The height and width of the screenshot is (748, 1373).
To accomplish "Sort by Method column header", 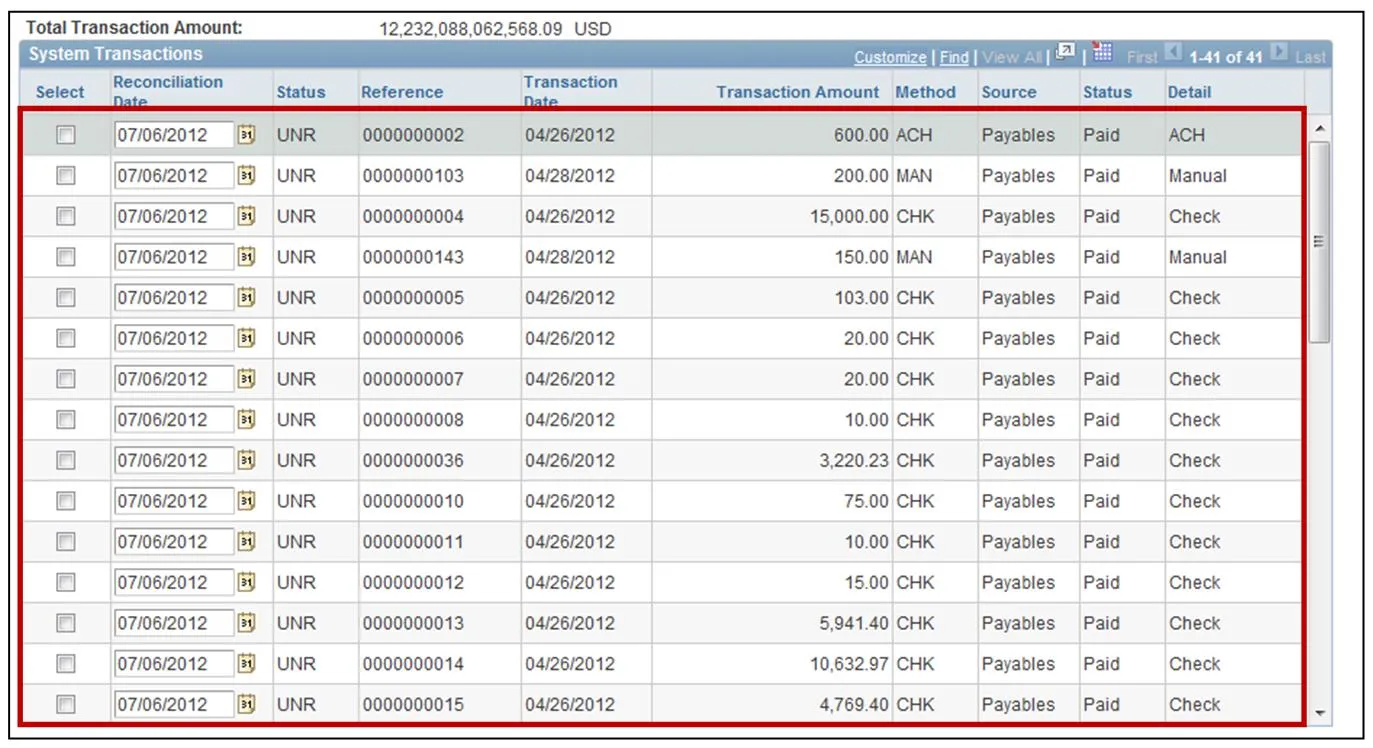I will [925, 92].
